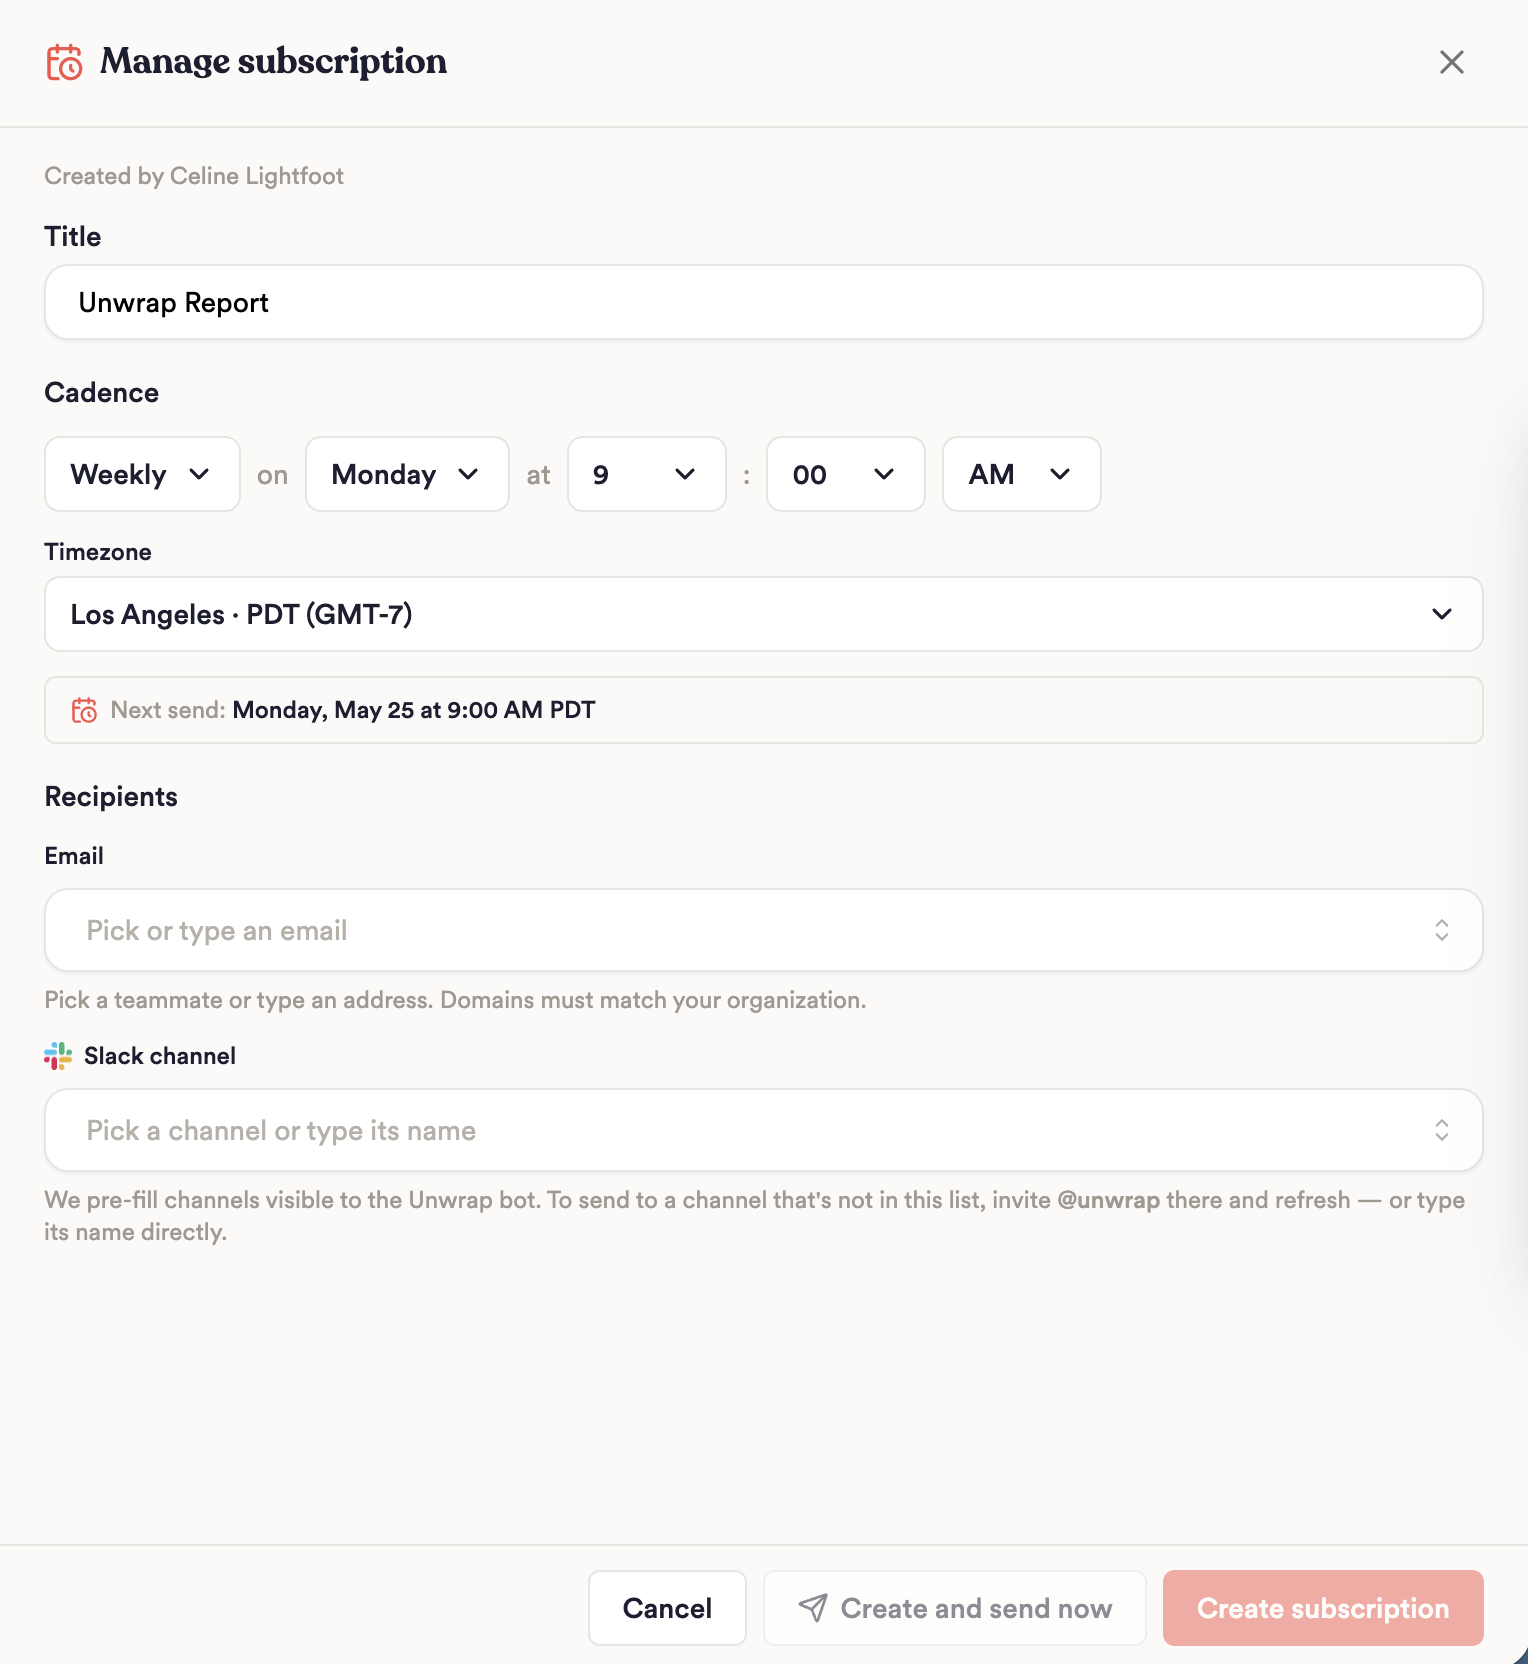Click the calendar-clock icon beside Manage subscription
This screenshot has width=1528, height=1664.
[x=65, y=62]
